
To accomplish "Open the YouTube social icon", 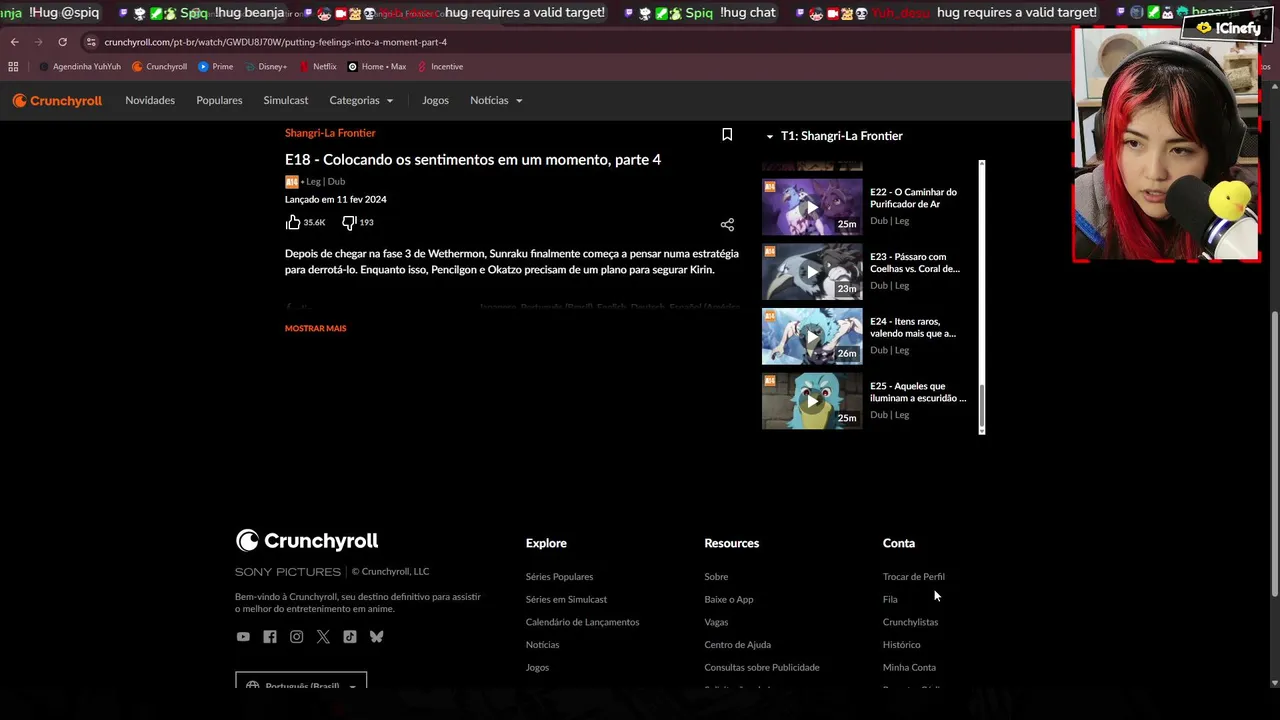I will click(x=243, y=637).
